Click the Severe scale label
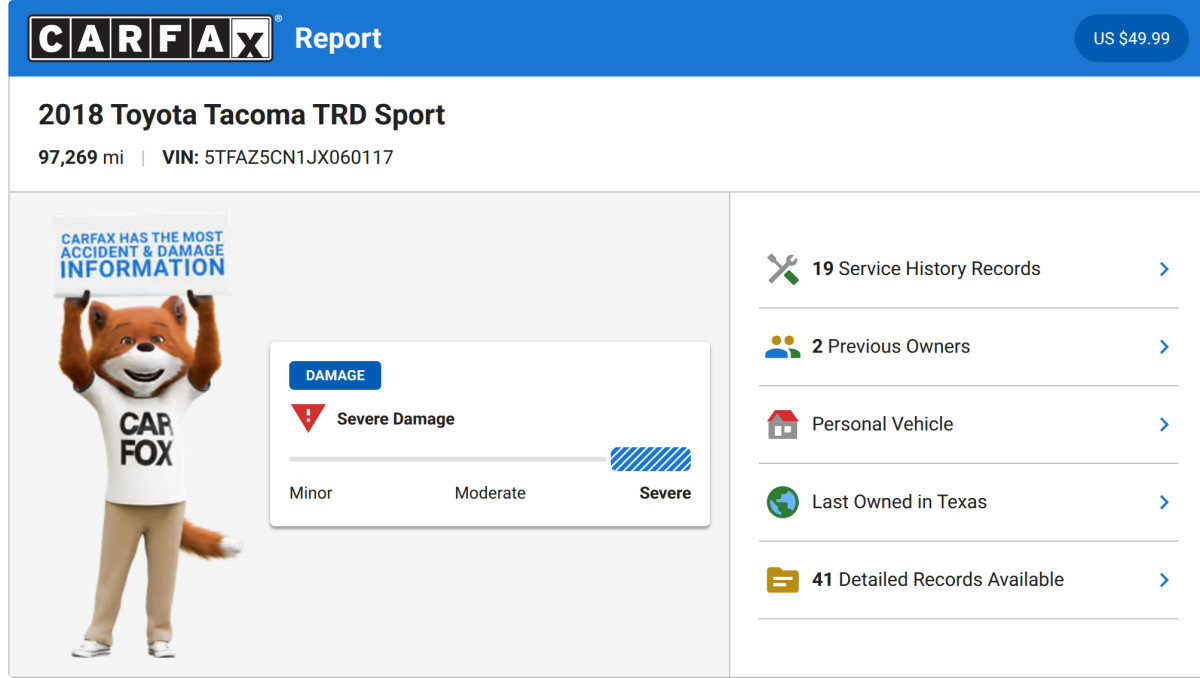 (665, 493)
